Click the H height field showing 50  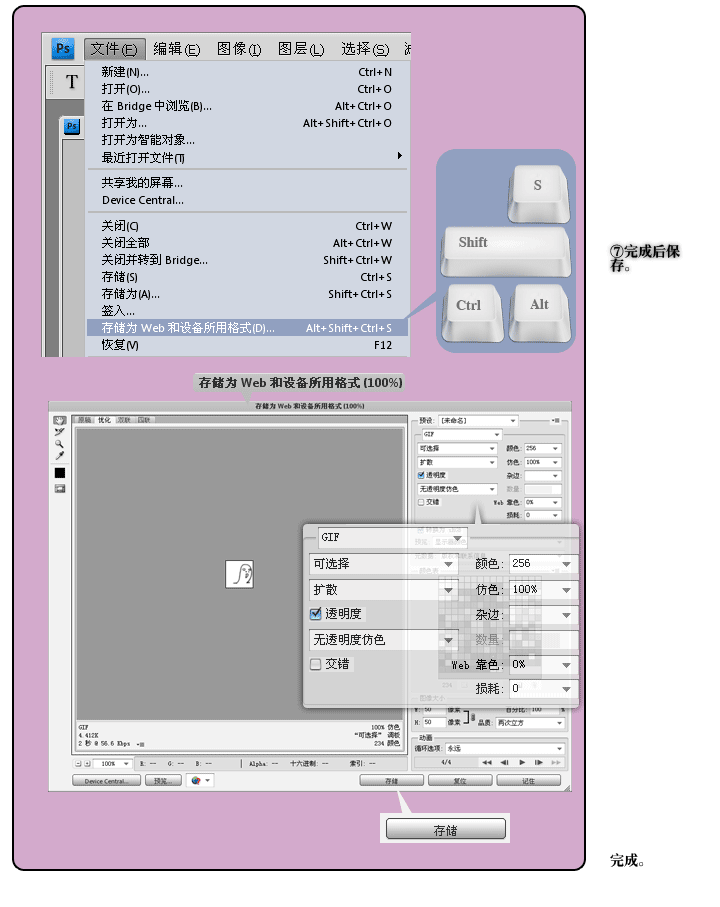(x=434, y=722)
